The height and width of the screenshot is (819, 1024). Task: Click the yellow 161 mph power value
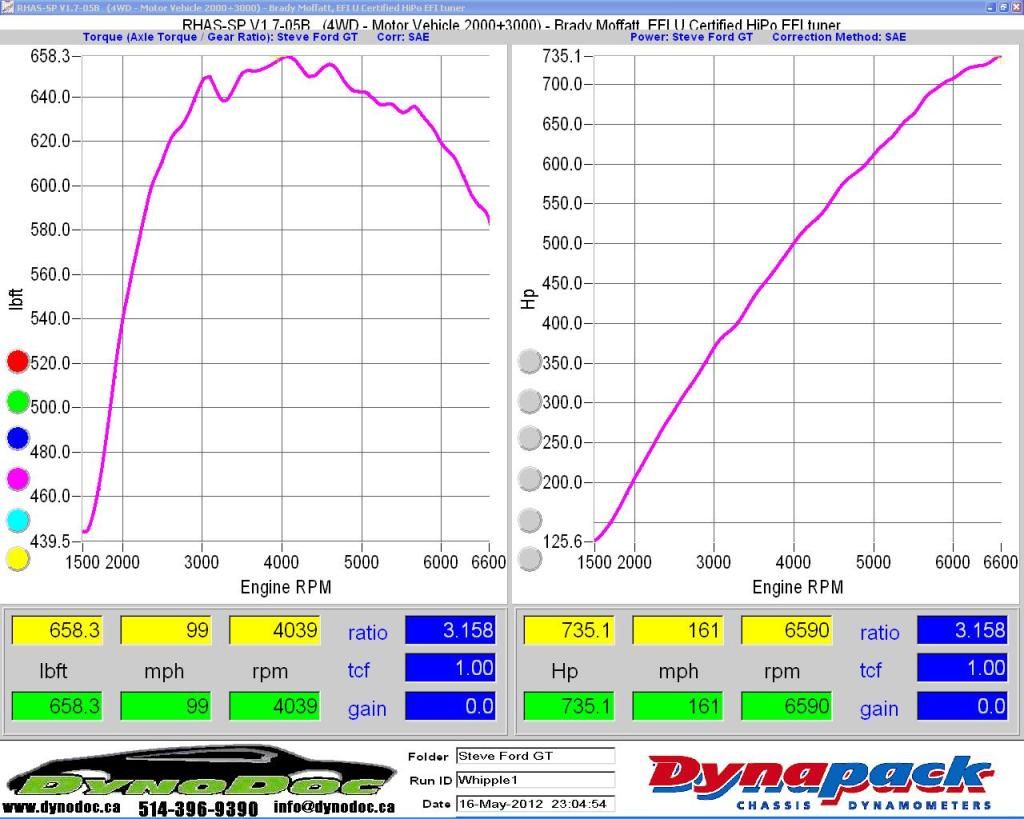coord(678,630)
